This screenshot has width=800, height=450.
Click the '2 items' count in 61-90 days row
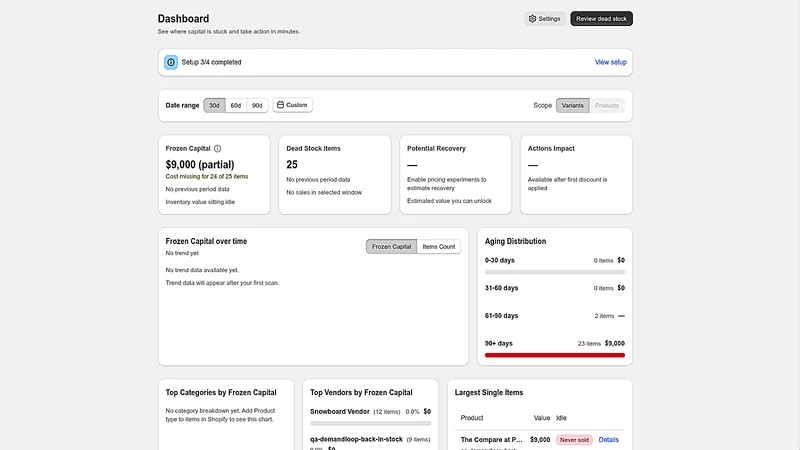[x=604, y=316]
